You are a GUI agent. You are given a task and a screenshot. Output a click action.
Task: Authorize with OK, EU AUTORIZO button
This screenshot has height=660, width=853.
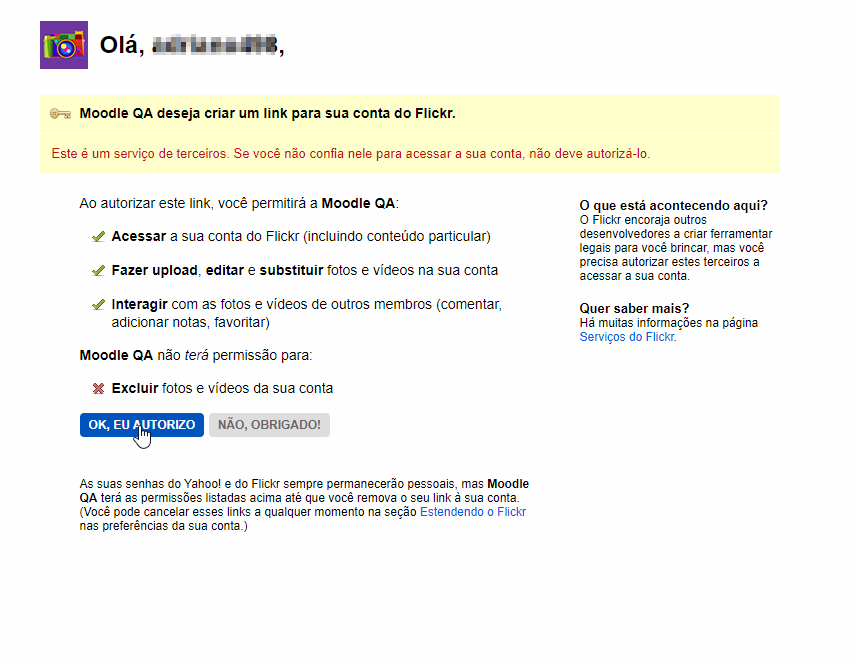point(142,425)
